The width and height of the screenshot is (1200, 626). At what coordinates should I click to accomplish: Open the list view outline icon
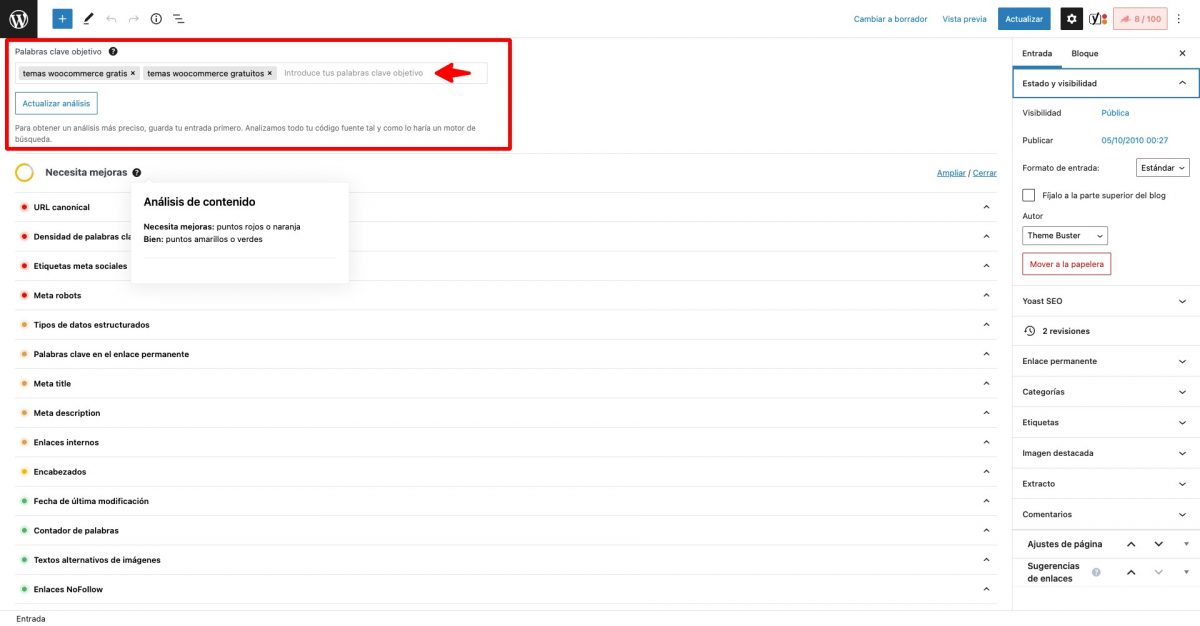178,18
